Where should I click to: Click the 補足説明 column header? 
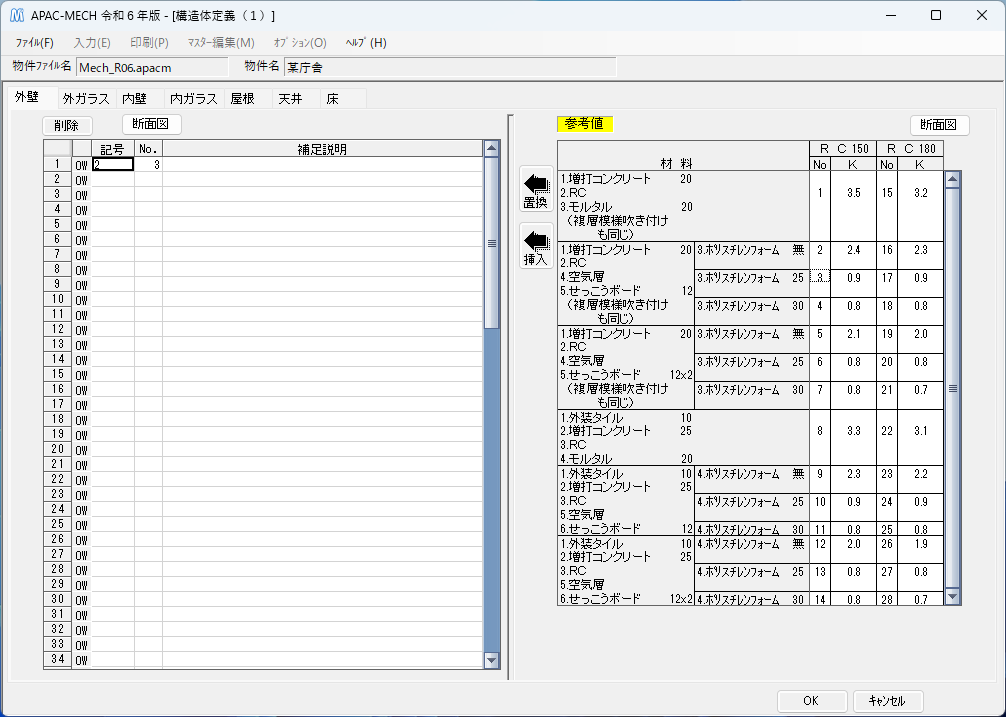(322, 149)
